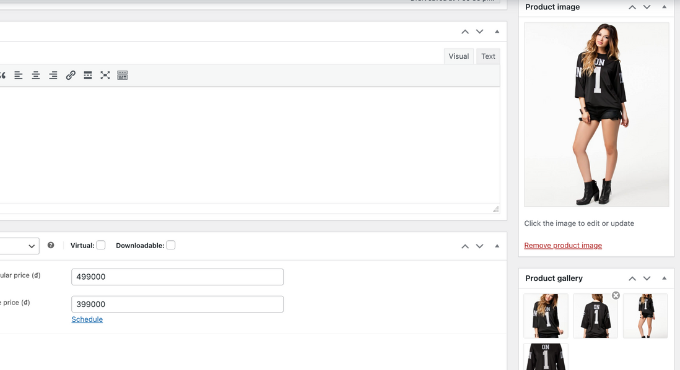This screenshot has height=370, width=680.
Task: Select third gallery thumbnail full body
Action: [645, 316]
